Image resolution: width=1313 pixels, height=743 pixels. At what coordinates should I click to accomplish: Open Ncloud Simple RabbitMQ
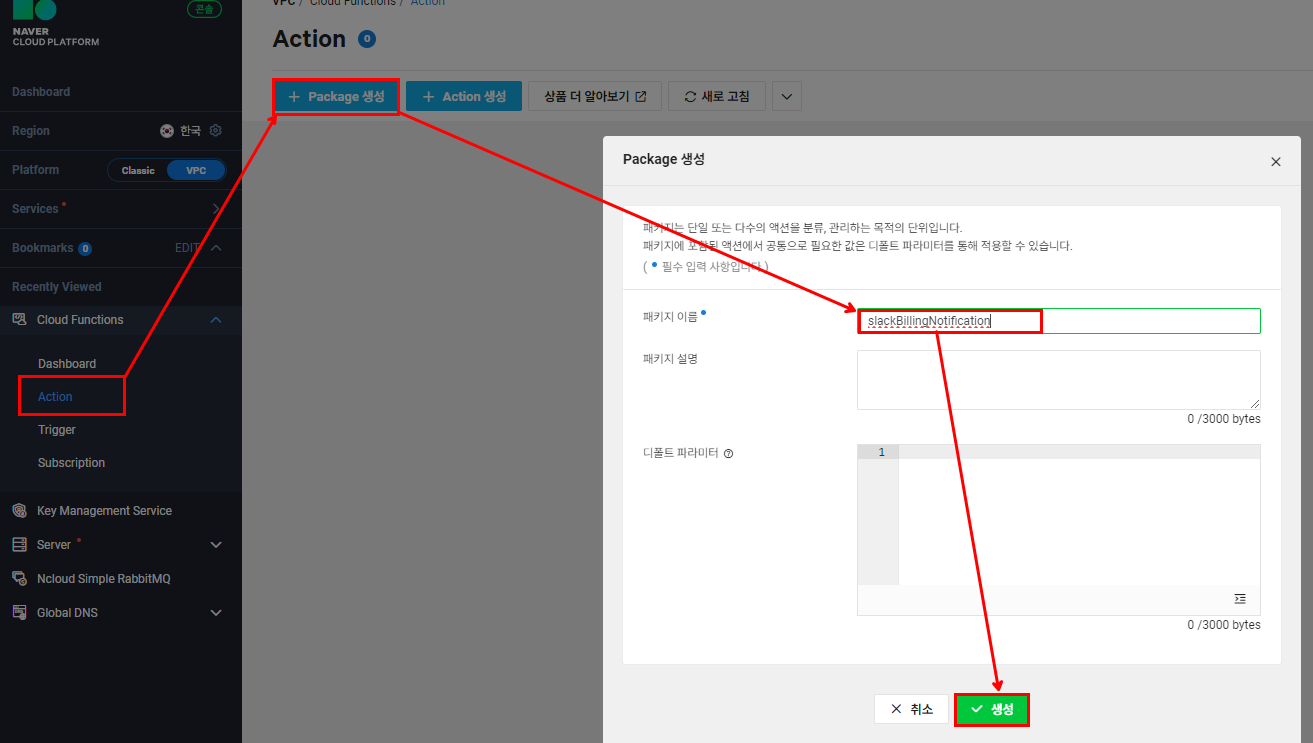tap(104, 579)
